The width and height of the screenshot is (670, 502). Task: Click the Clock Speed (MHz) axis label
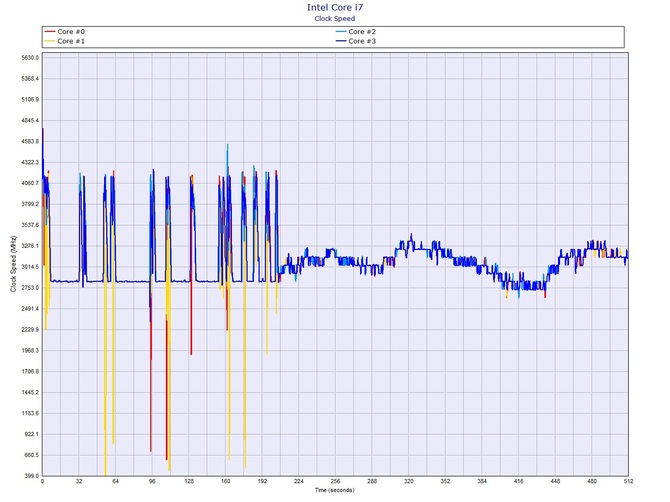(13, 264)
